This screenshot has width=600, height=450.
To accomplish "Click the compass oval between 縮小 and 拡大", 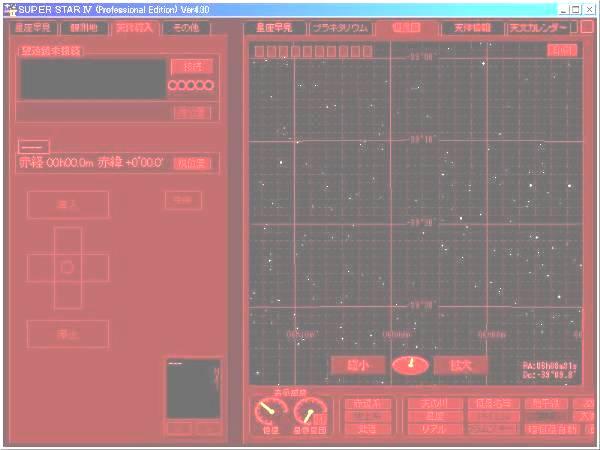I will (410, 365).
